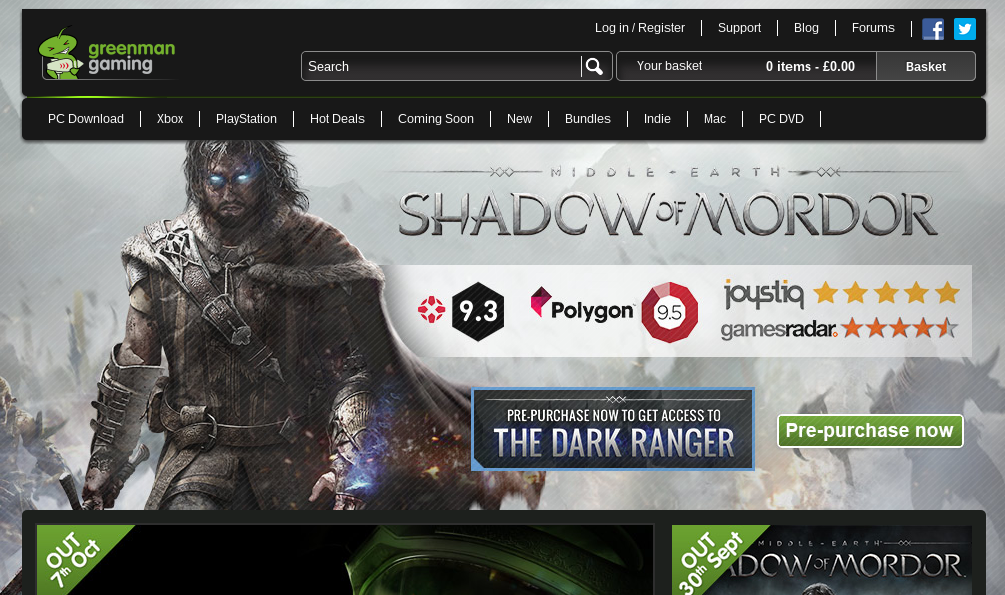Open the Shadow of Mordor tile Out 30th Sept
Image resolution: width=1005 pixels, height=595 pixels.
(822, 560)
